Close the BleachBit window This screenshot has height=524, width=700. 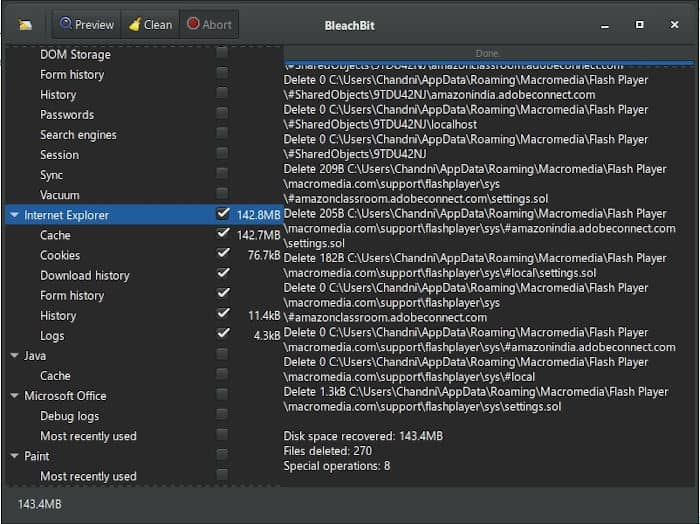click(x=675, y=25)
